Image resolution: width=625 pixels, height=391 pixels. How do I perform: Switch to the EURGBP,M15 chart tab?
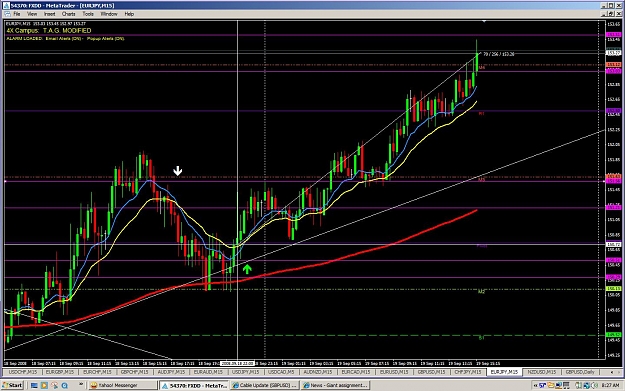pos(59,372)
